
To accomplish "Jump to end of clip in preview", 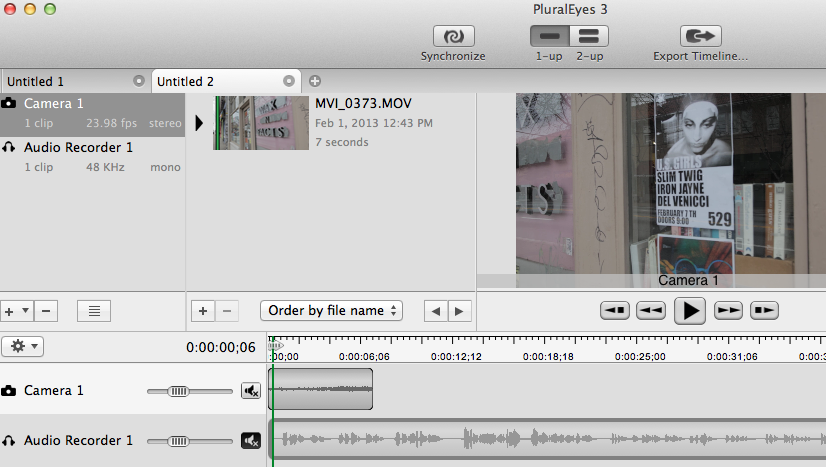I will (x=764, y=311).
